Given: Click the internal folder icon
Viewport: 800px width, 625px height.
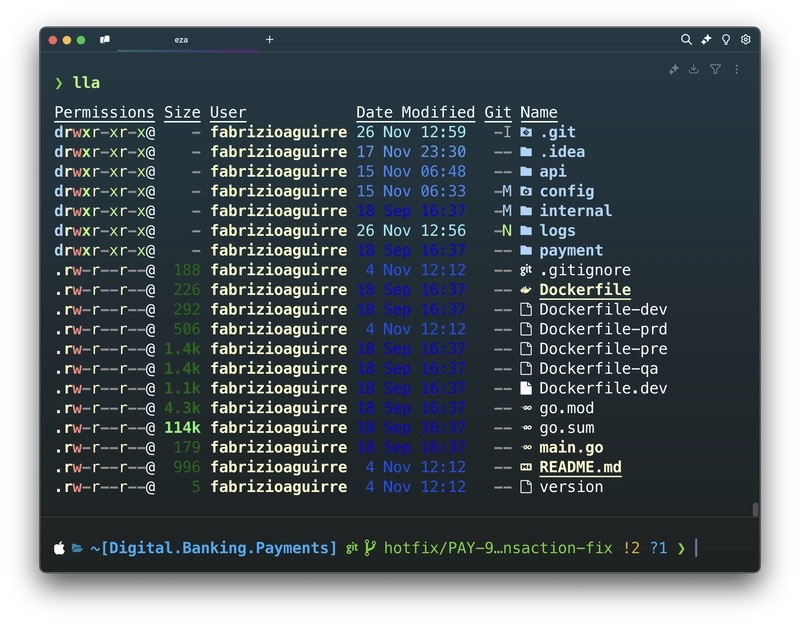Looking at the screenshot, I should (526, 211).
